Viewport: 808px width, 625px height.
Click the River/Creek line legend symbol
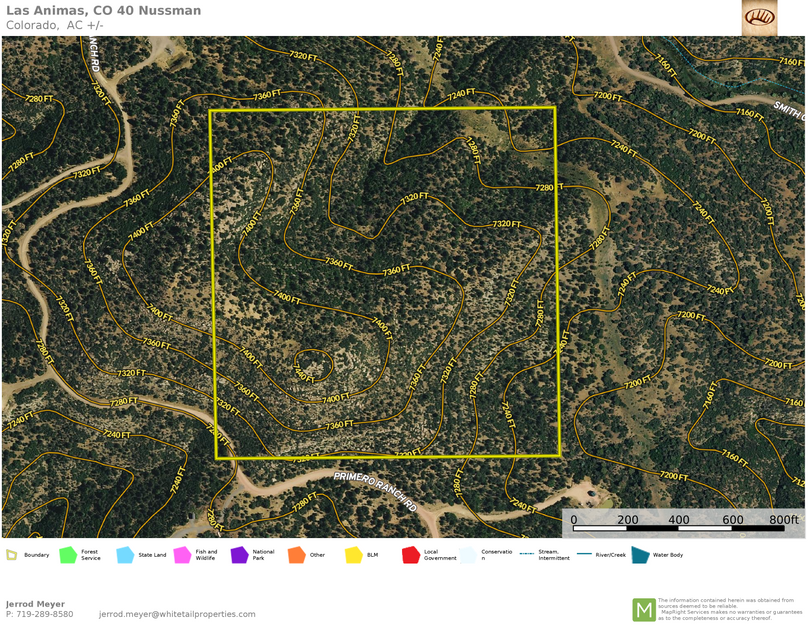click(584, 554)
